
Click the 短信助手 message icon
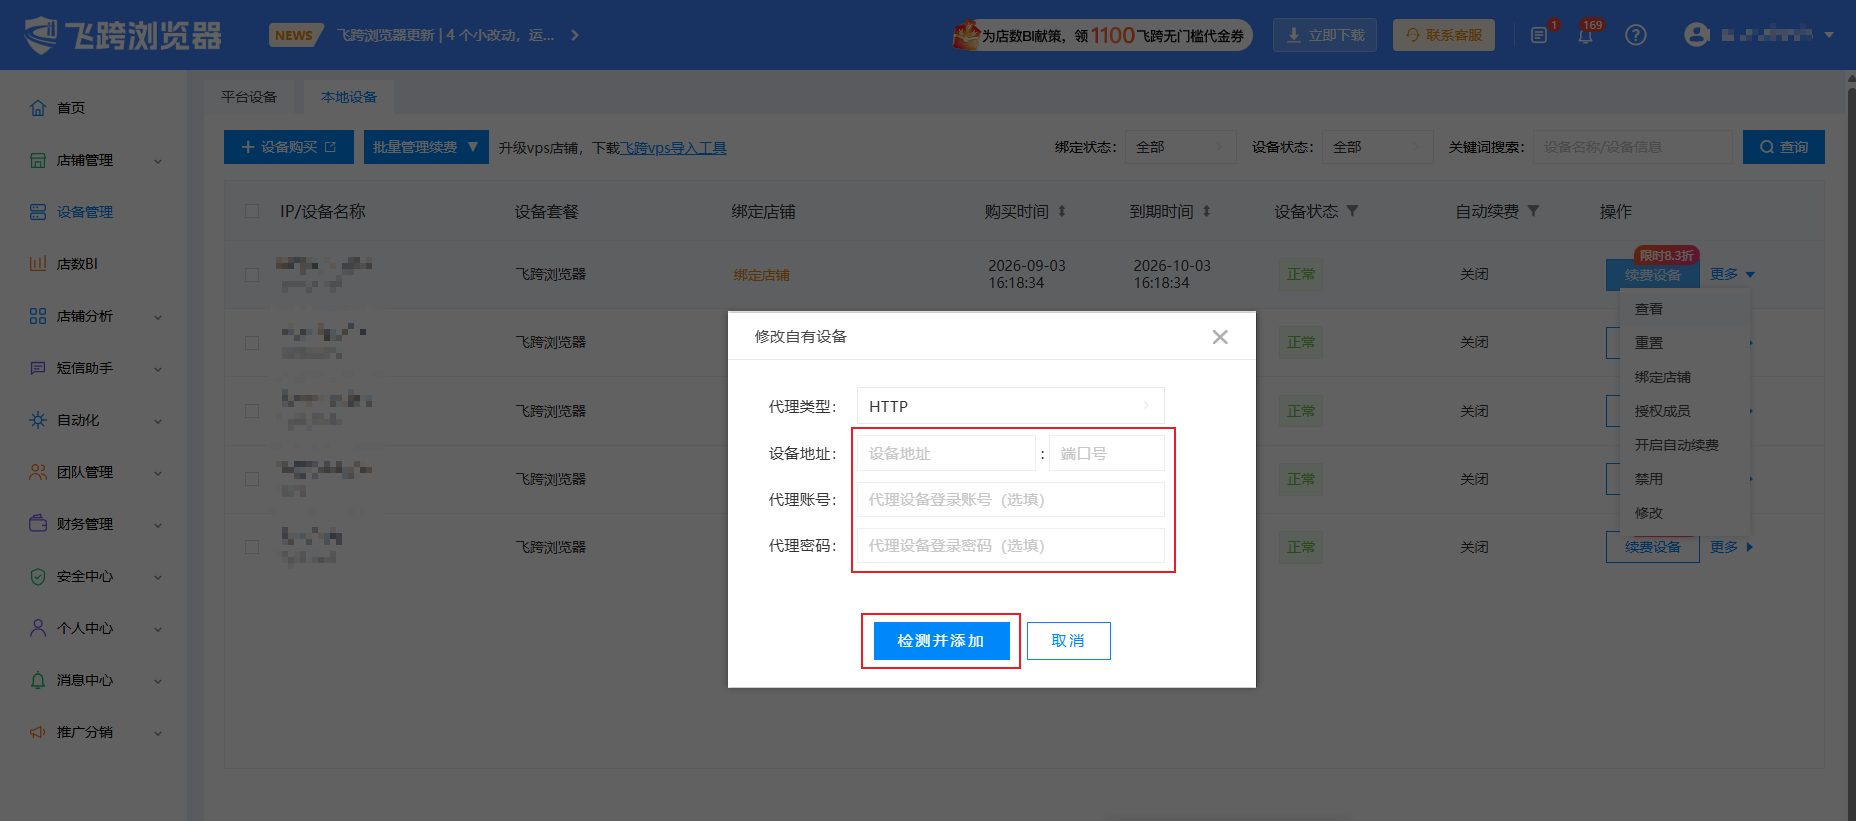[38, 368]
